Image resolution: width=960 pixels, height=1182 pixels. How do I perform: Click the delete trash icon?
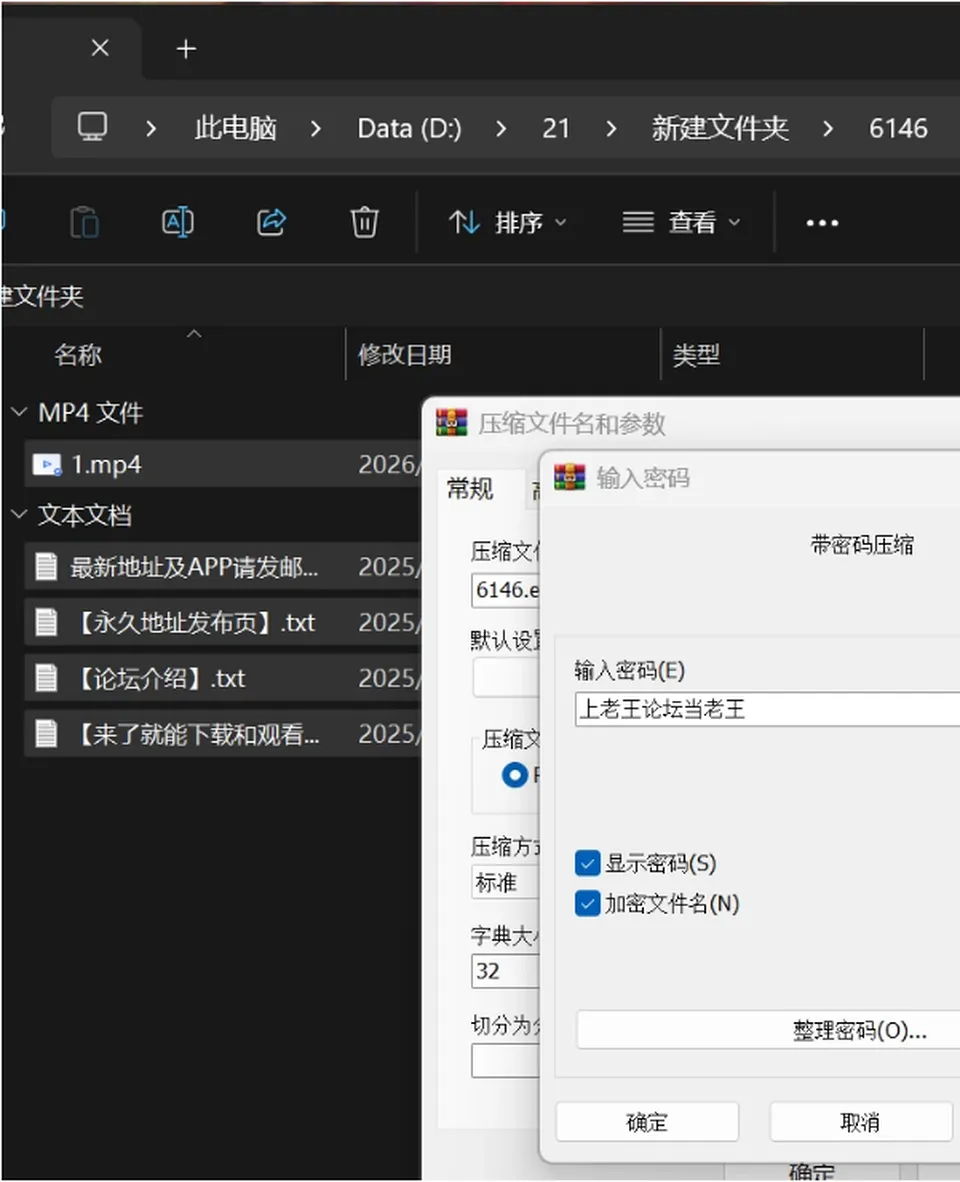[x=364, y=222]
